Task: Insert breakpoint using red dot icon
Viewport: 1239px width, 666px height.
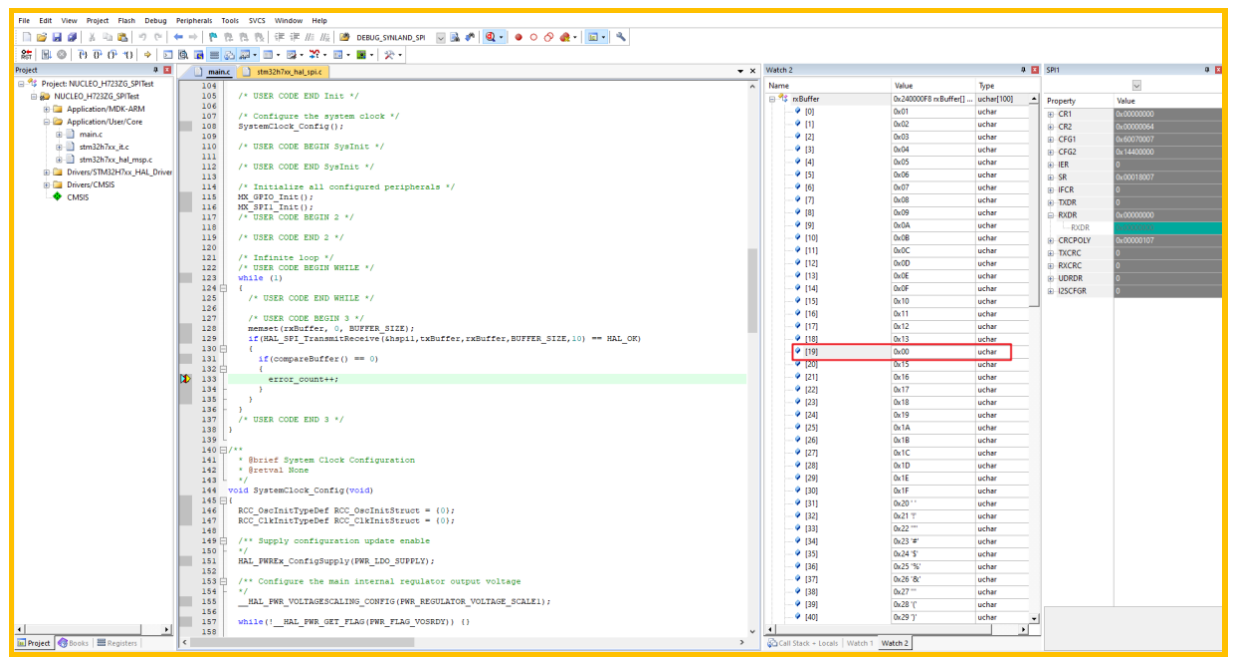Action: pyautogui.click(x=518, y=37)
